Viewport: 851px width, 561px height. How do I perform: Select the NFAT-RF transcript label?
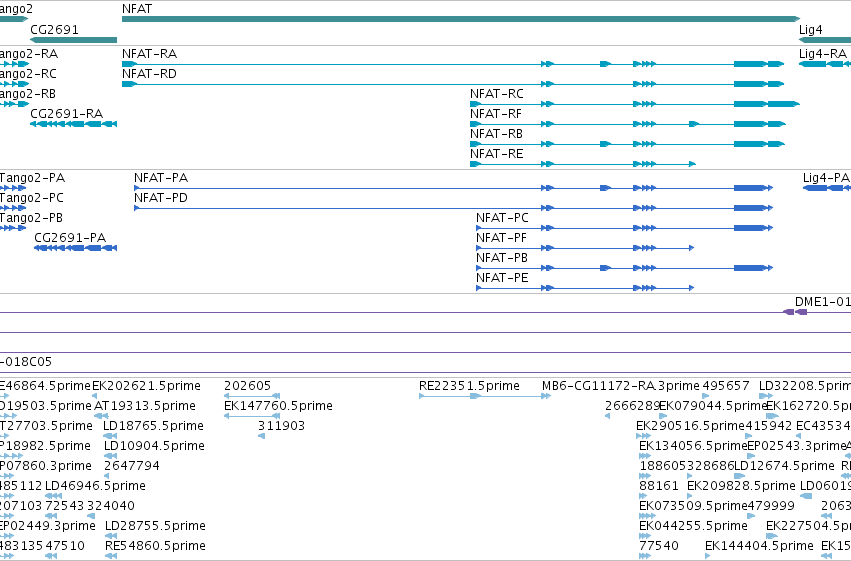[496, 114]
